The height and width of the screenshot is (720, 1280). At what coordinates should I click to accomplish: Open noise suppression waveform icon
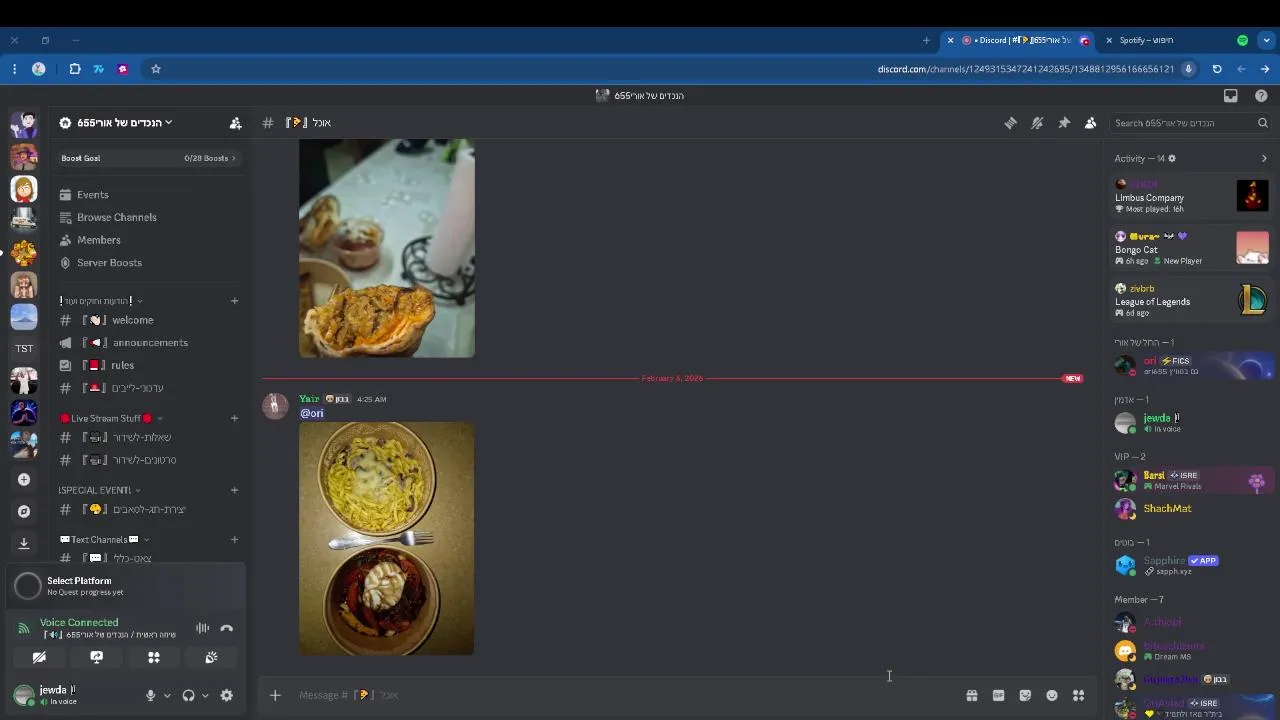click(202, 628)
